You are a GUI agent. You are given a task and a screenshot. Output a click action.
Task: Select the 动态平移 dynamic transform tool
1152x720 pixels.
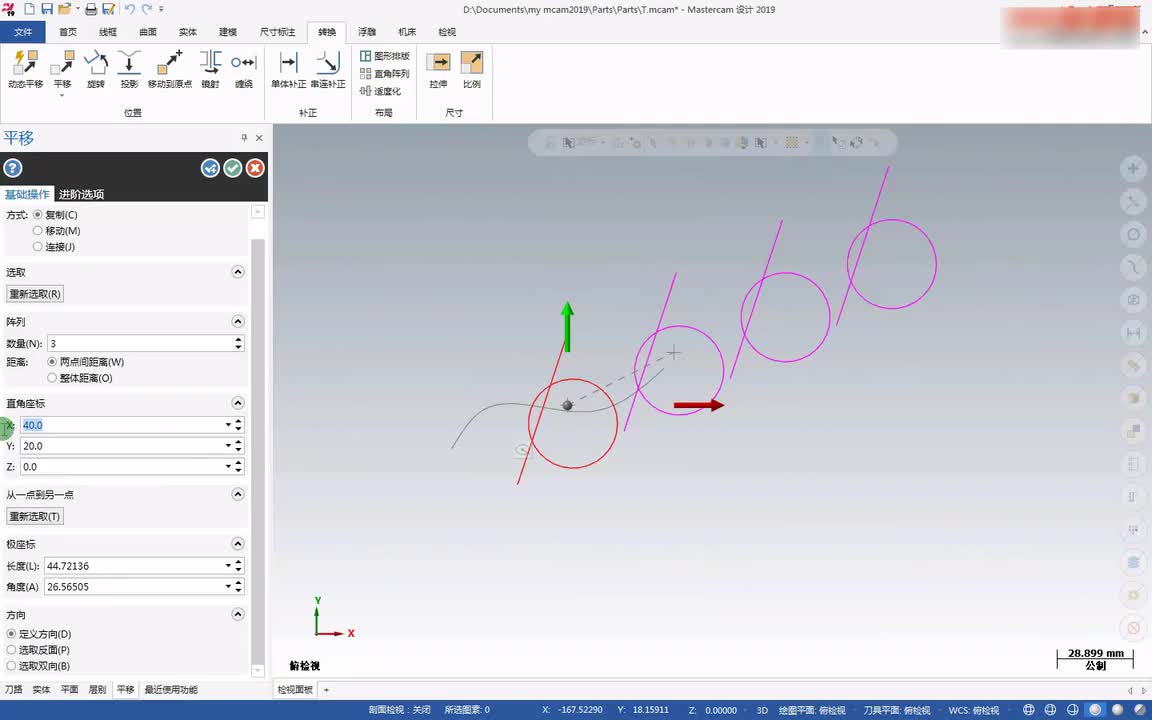(x=26, y=69)
